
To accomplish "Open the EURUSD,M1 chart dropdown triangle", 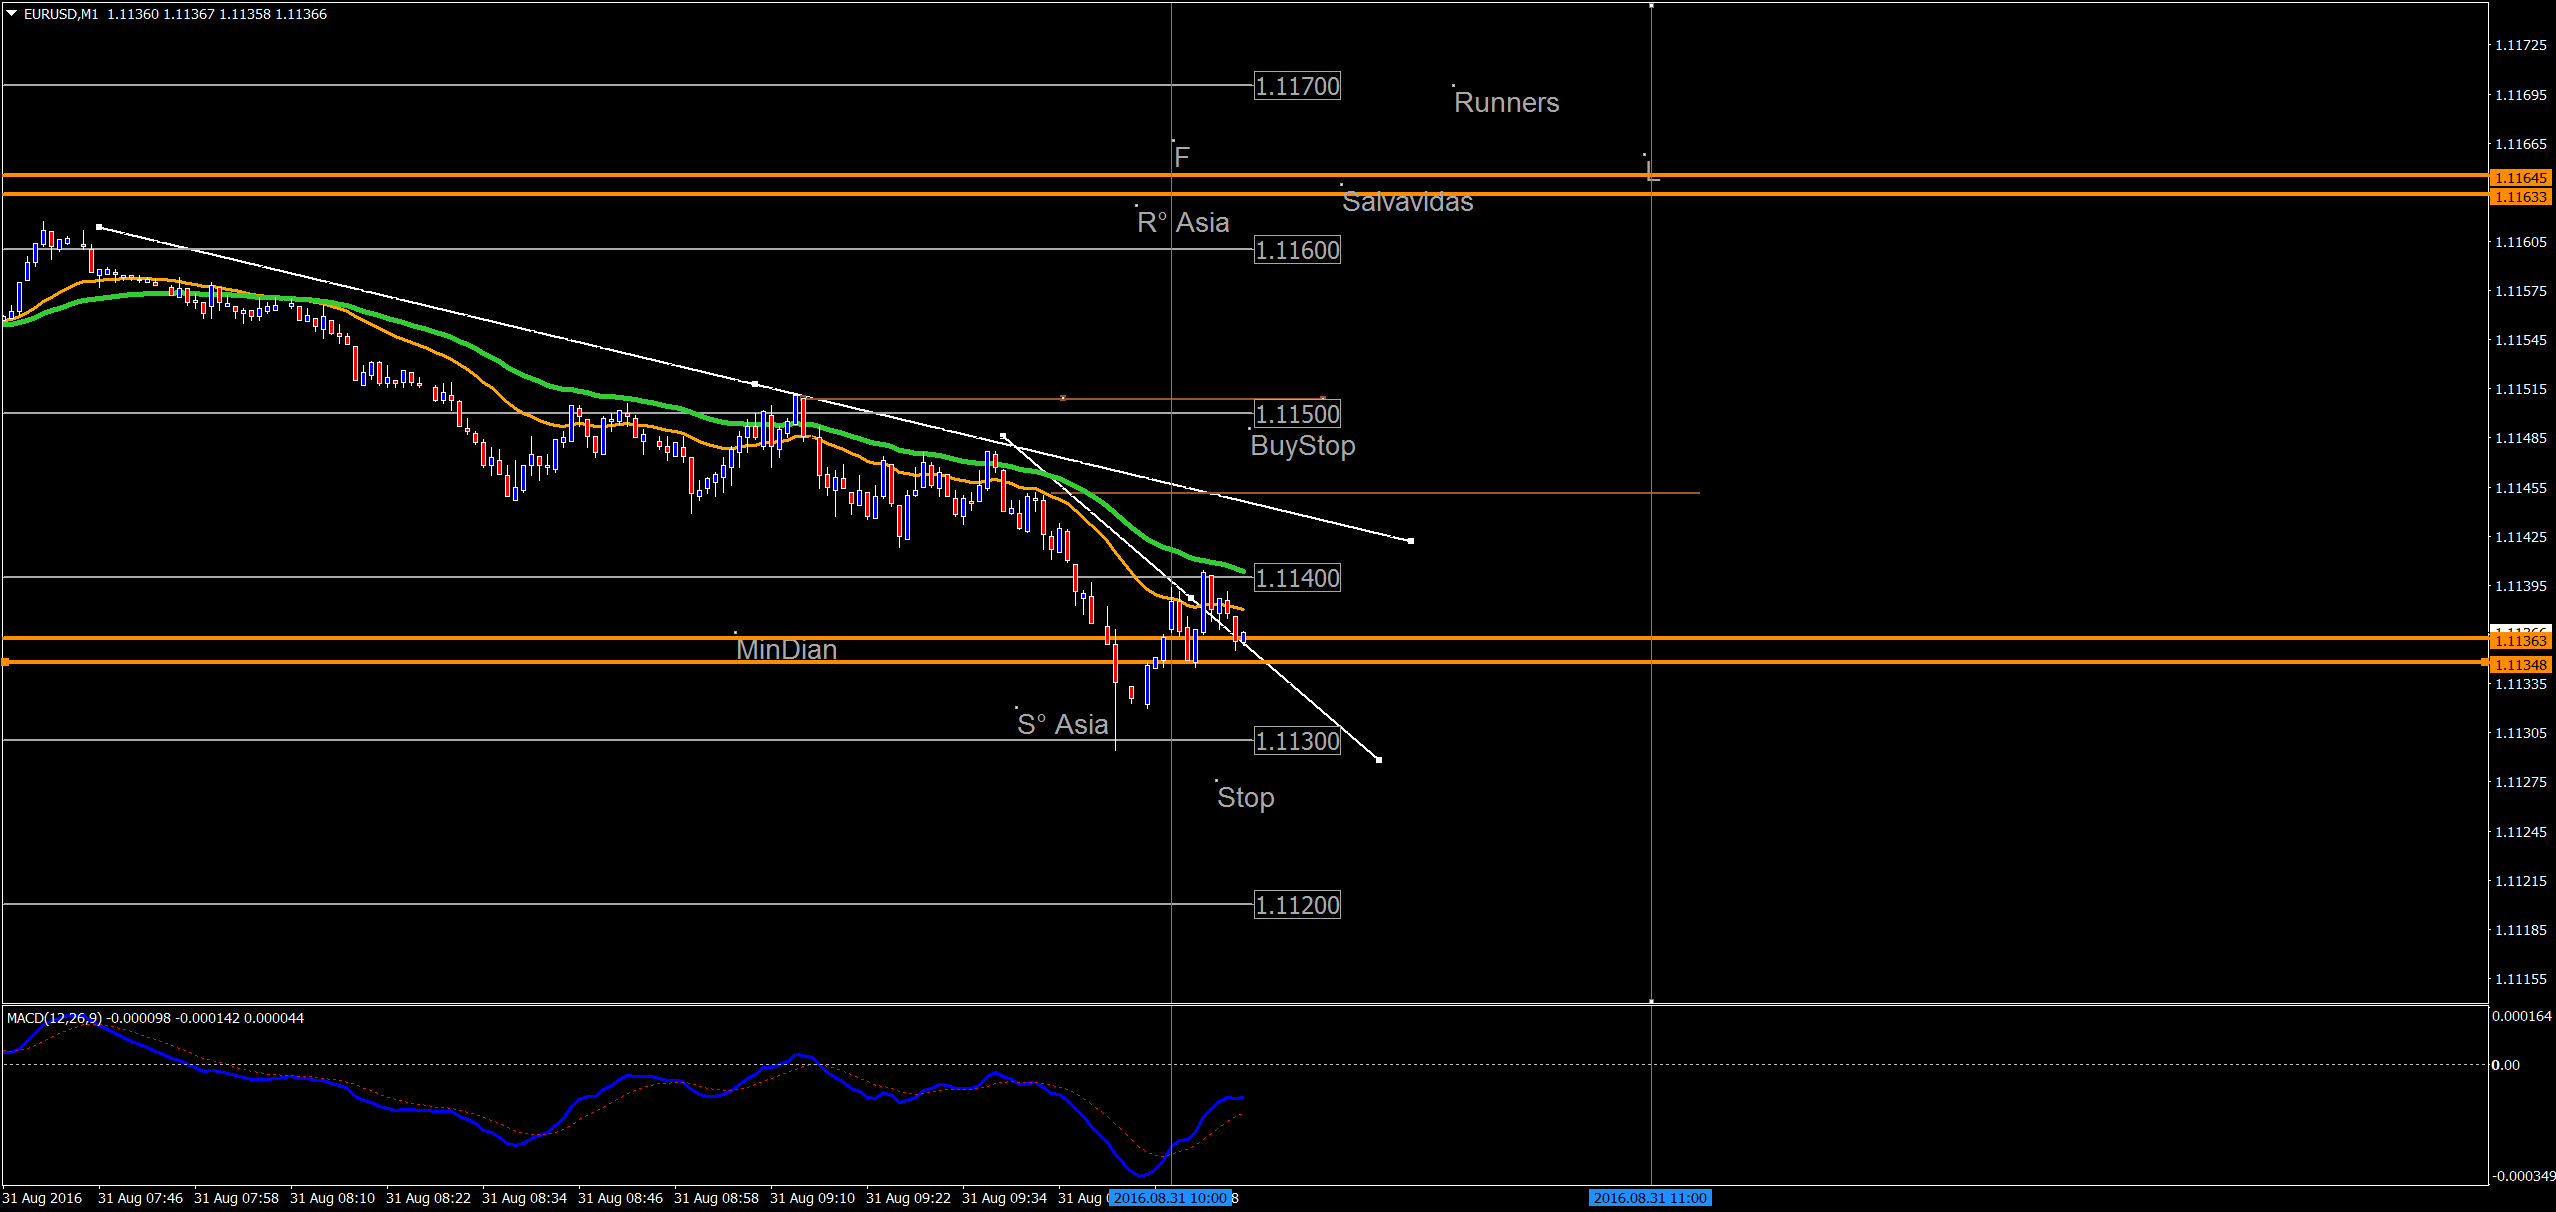I will coord(12,14).
